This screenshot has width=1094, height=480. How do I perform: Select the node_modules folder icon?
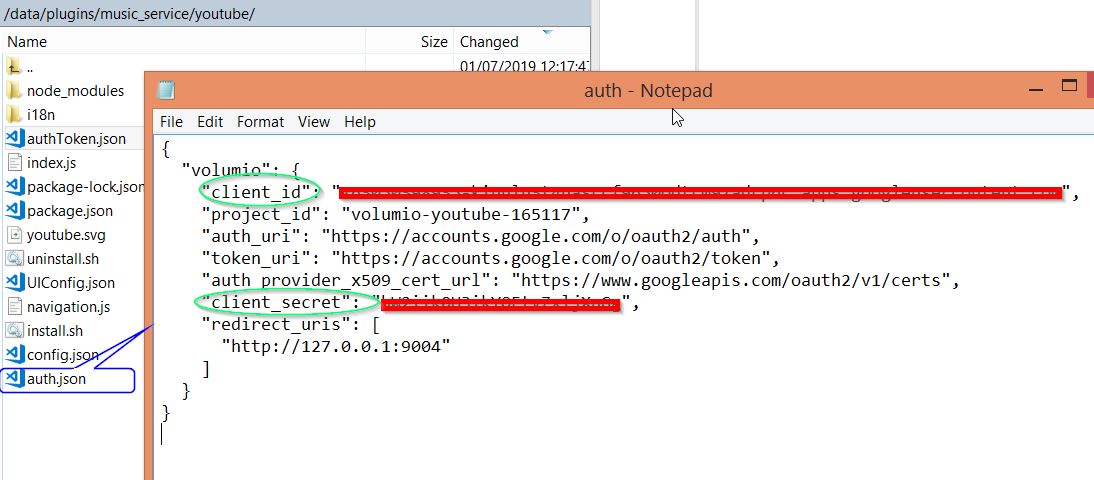(x=14, y=90)
